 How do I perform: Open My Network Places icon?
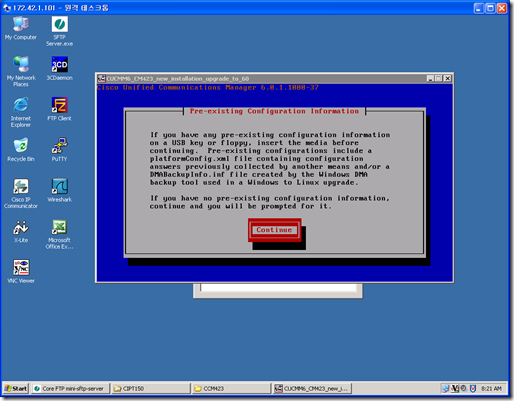(21, 71)
